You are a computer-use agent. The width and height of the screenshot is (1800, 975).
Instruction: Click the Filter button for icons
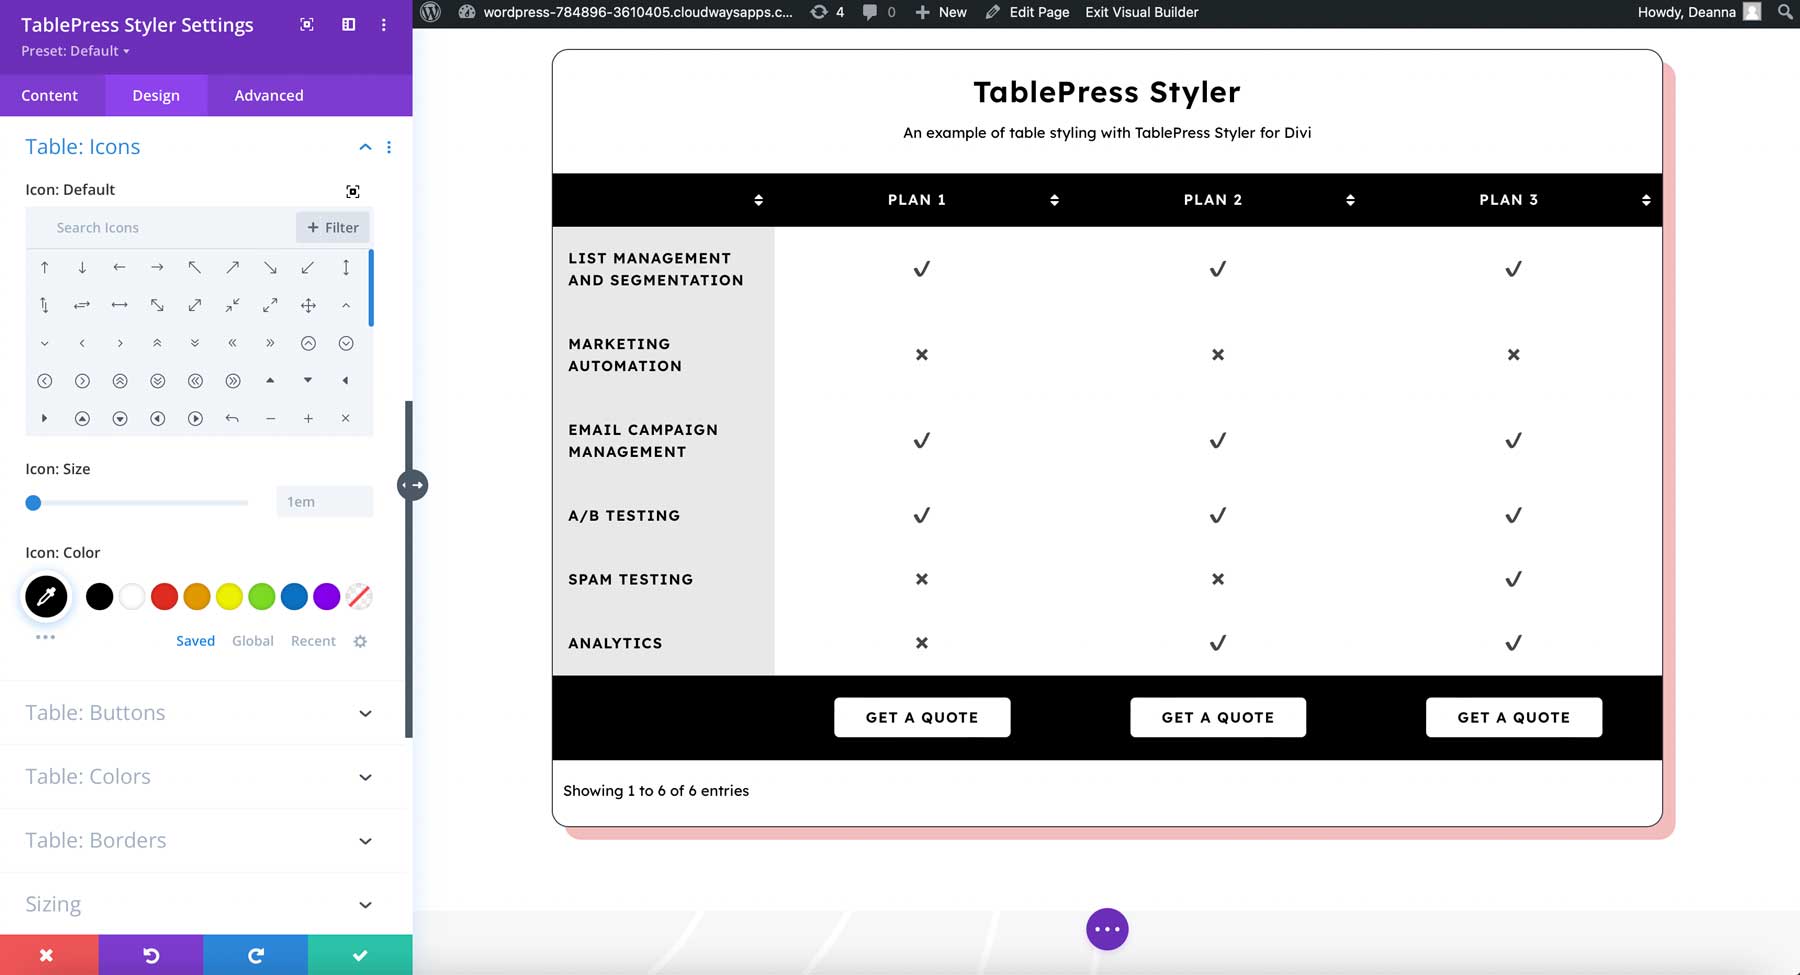point(333,227)
